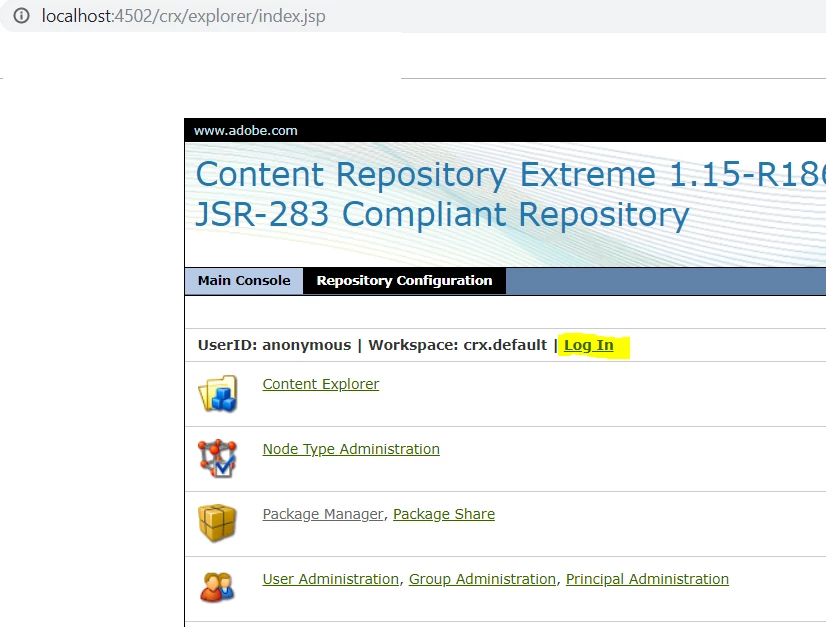The image size is (826, 627).
Task: Click the 'Content Repository Extreme' heading
Action: [x=426, y=174]
